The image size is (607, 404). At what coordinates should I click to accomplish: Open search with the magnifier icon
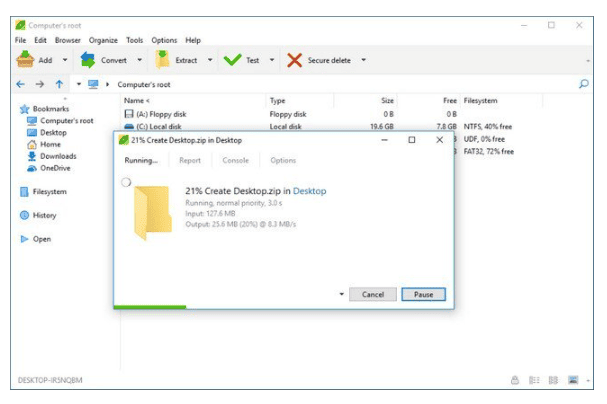(x=584, y=84)
